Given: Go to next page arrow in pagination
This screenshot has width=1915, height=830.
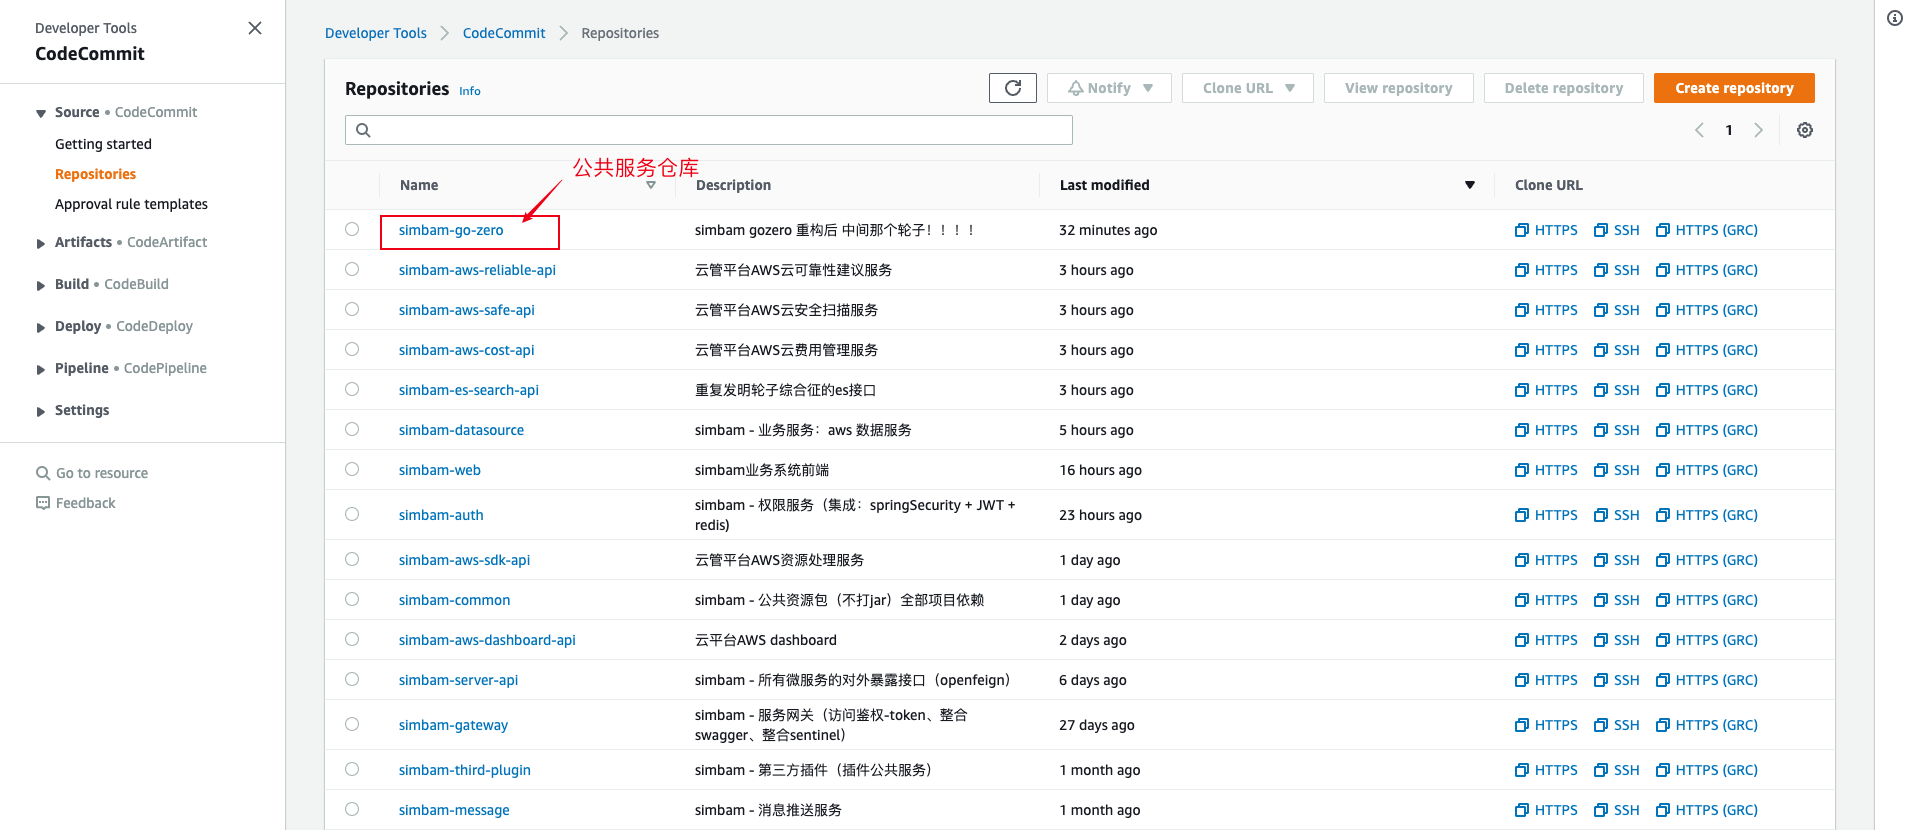Looking at the screenshot, I should pyautogui.click(x=1758, y=130).
